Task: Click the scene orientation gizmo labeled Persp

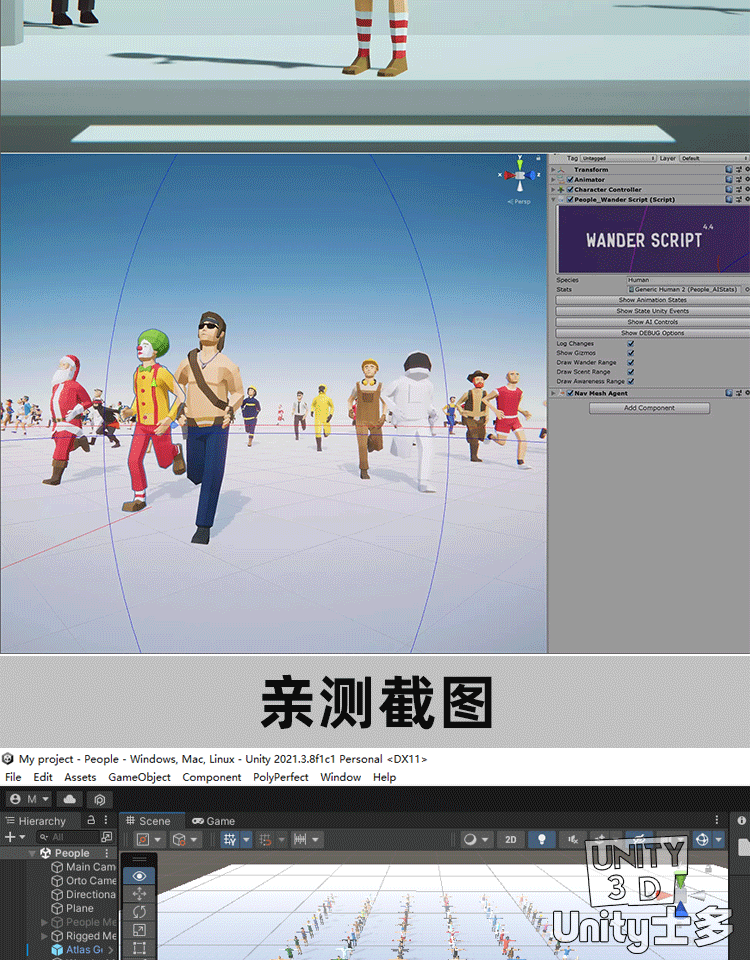Action: 520,180
